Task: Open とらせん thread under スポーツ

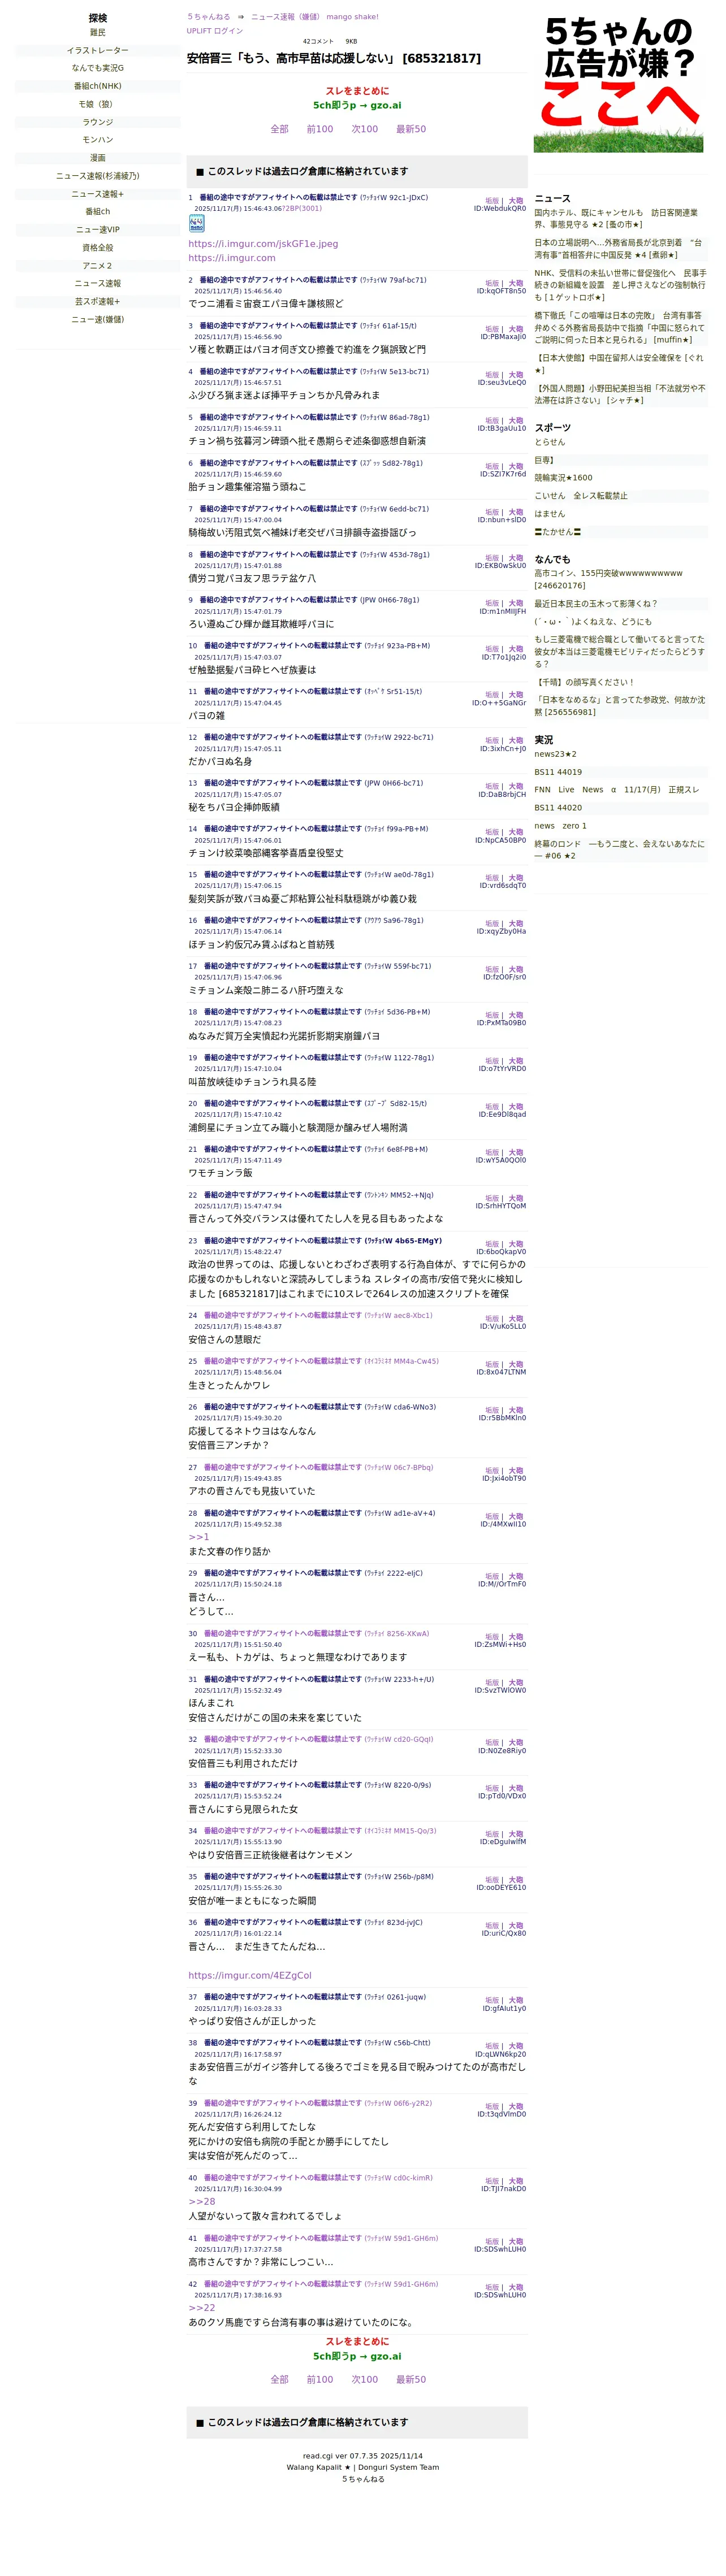Action: pos(550,442)
